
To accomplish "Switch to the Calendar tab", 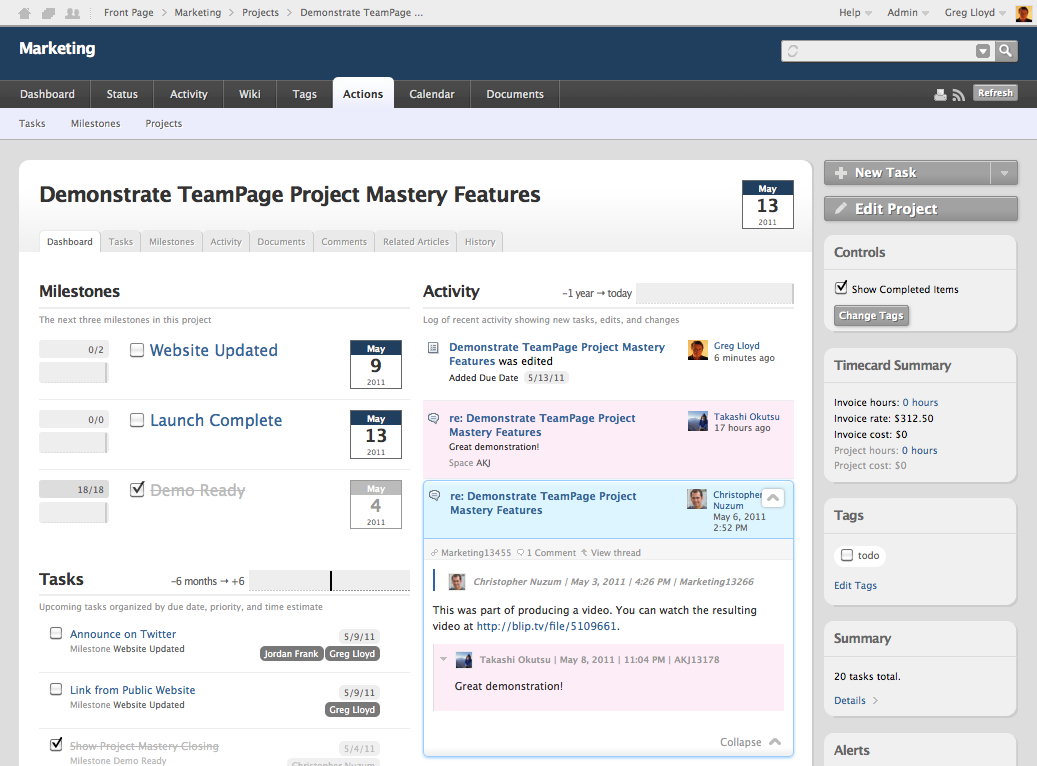I will (x=431, y=94).
